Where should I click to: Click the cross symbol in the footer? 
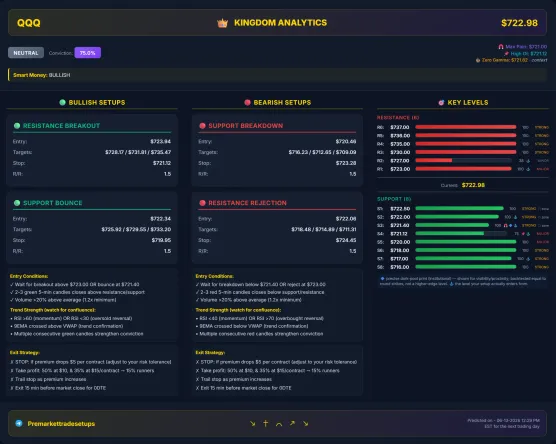coord(266,423)
